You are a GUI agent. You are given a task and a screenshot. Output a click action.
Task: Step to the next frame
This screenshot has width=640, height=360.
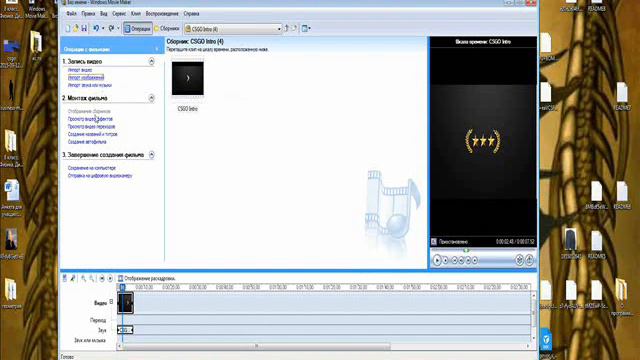click(468, 260)
